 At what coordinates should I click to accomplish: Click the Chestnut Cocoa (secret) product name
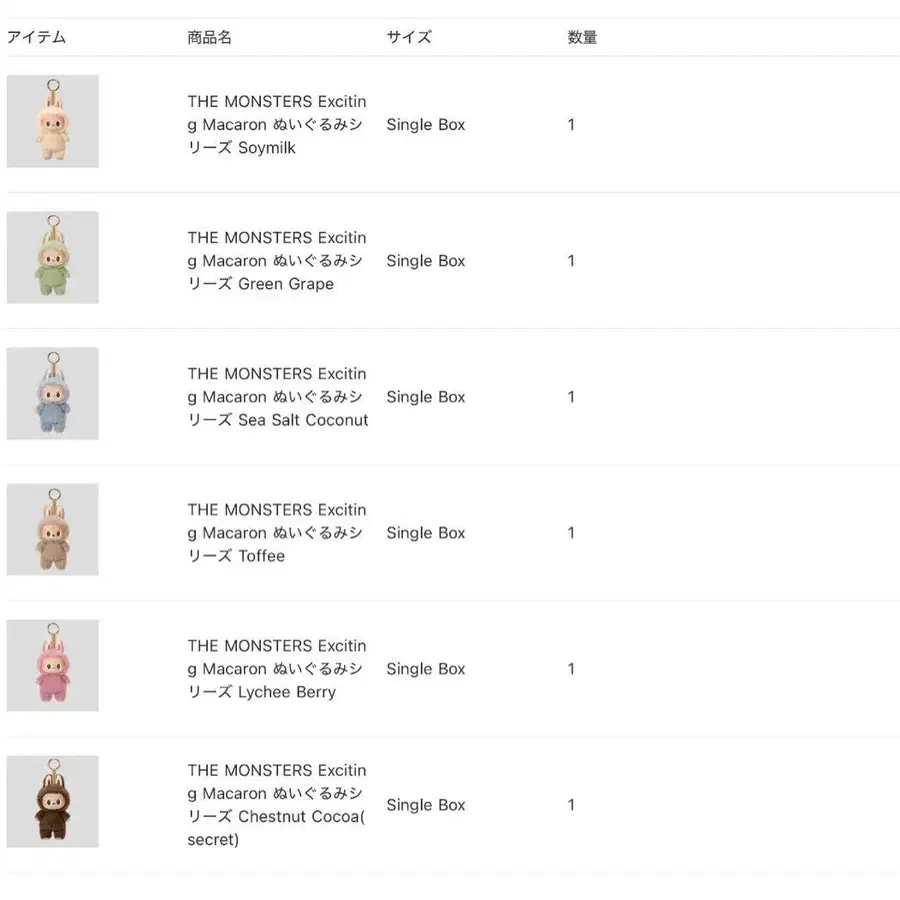(277, 805)
